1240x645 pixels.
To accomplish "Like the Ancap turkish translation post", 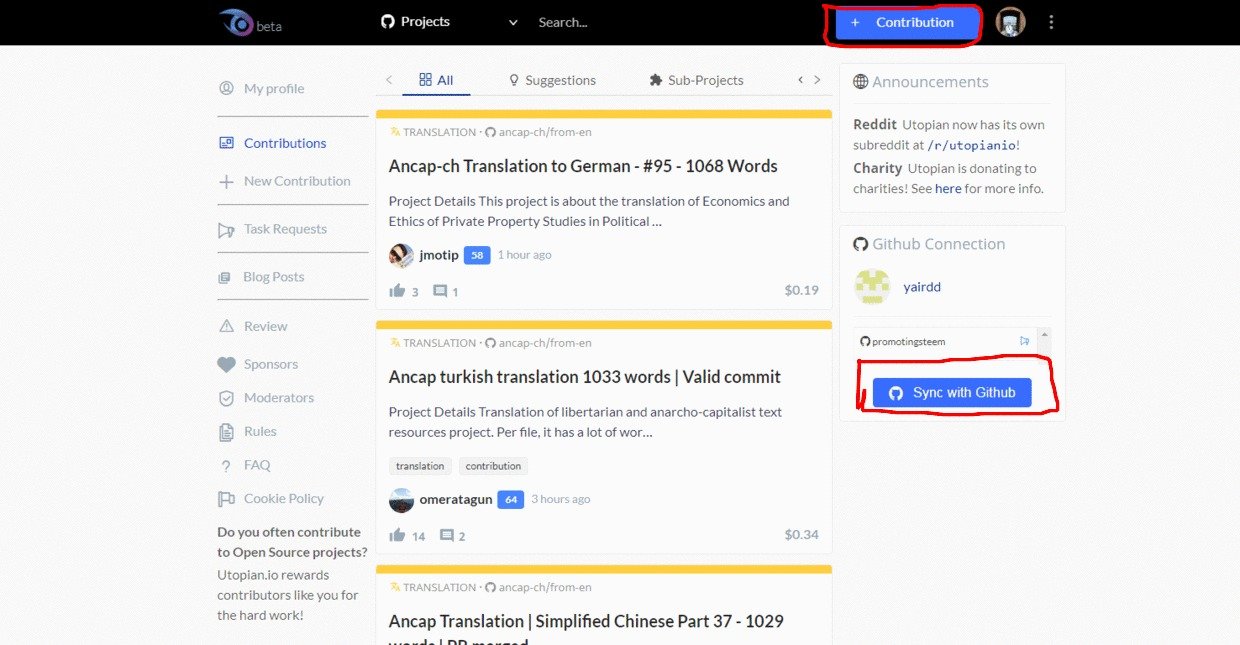I will point(397,535).
